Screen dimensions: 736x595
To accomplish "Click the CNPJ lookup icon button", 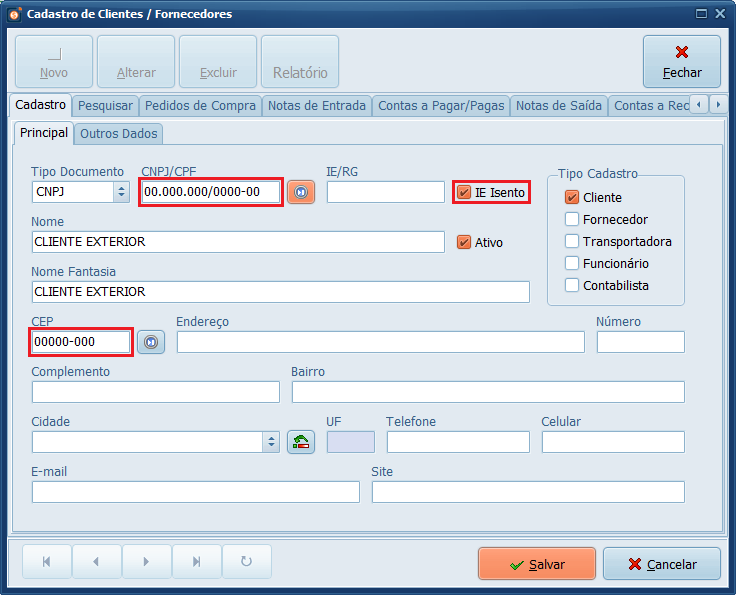I will tap(300, 192).
